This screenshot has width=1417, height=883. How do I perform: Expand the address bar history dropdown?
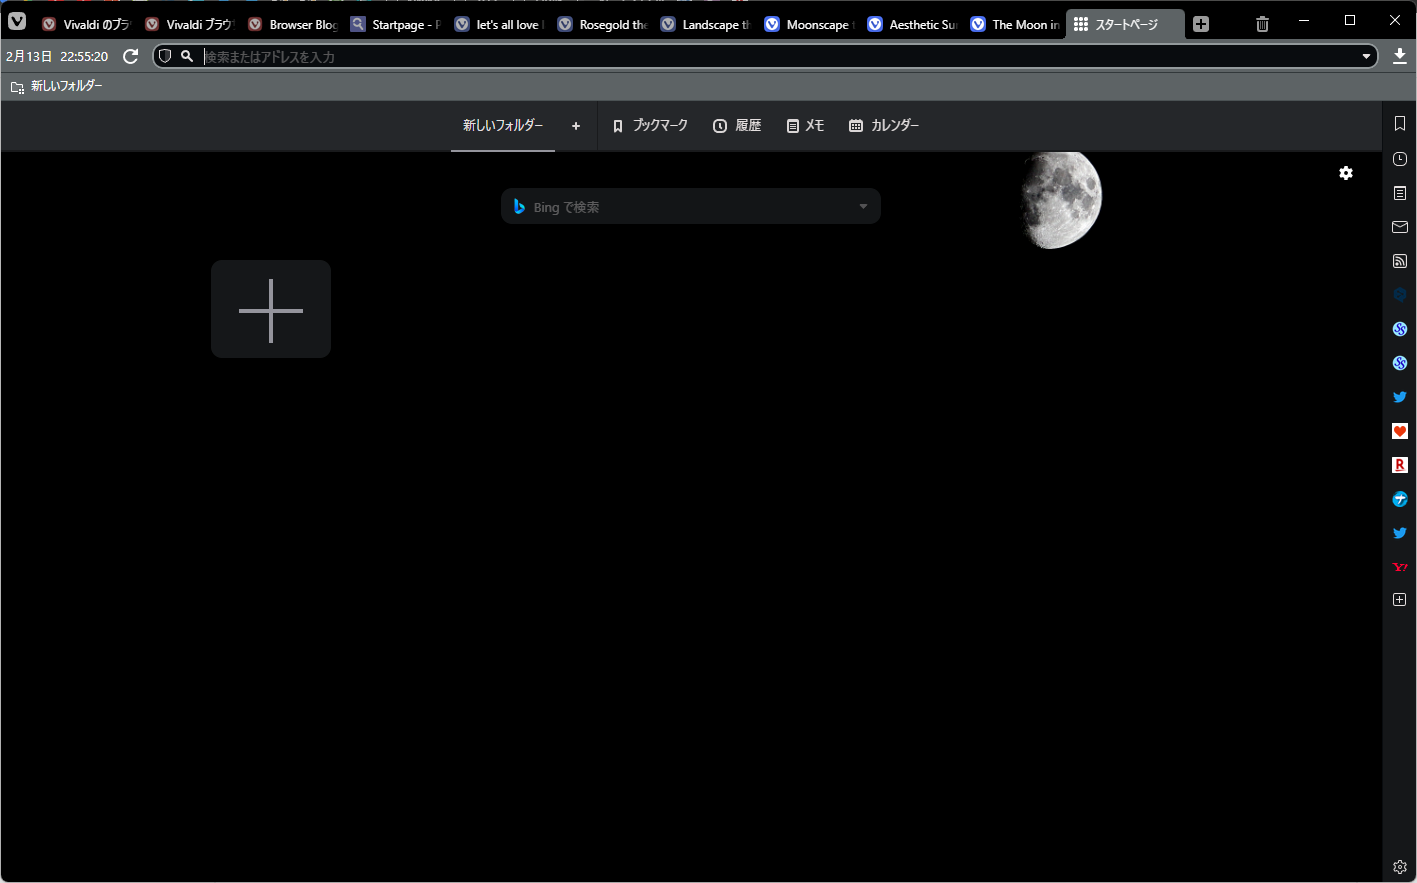[x=1366, y=57]
